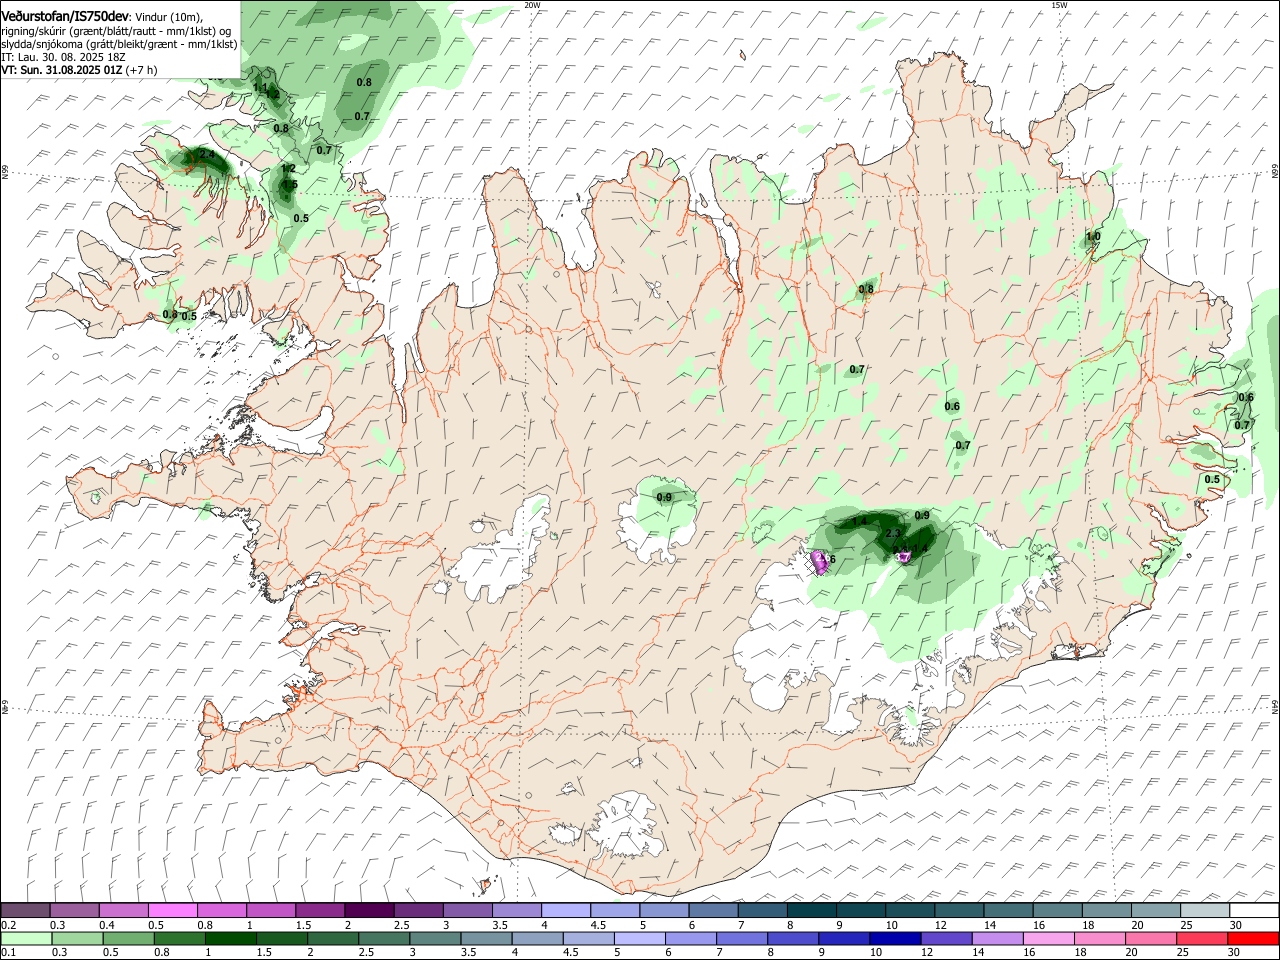
Task: Click the 1.0 precipitation value in northeast Iceland
Action: [x=1093, y=237]
